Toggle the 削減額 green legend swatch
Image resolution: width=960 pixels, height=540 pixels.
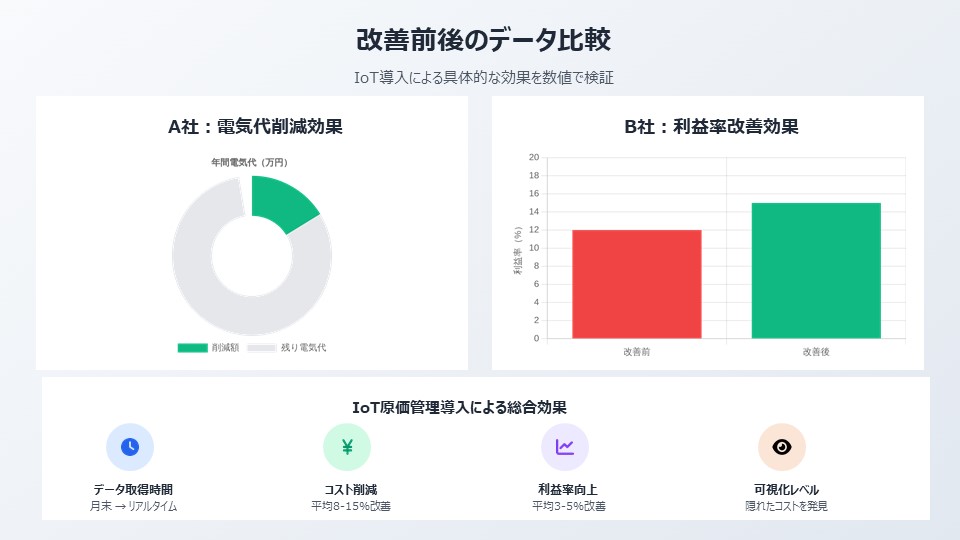coord(192,348)
